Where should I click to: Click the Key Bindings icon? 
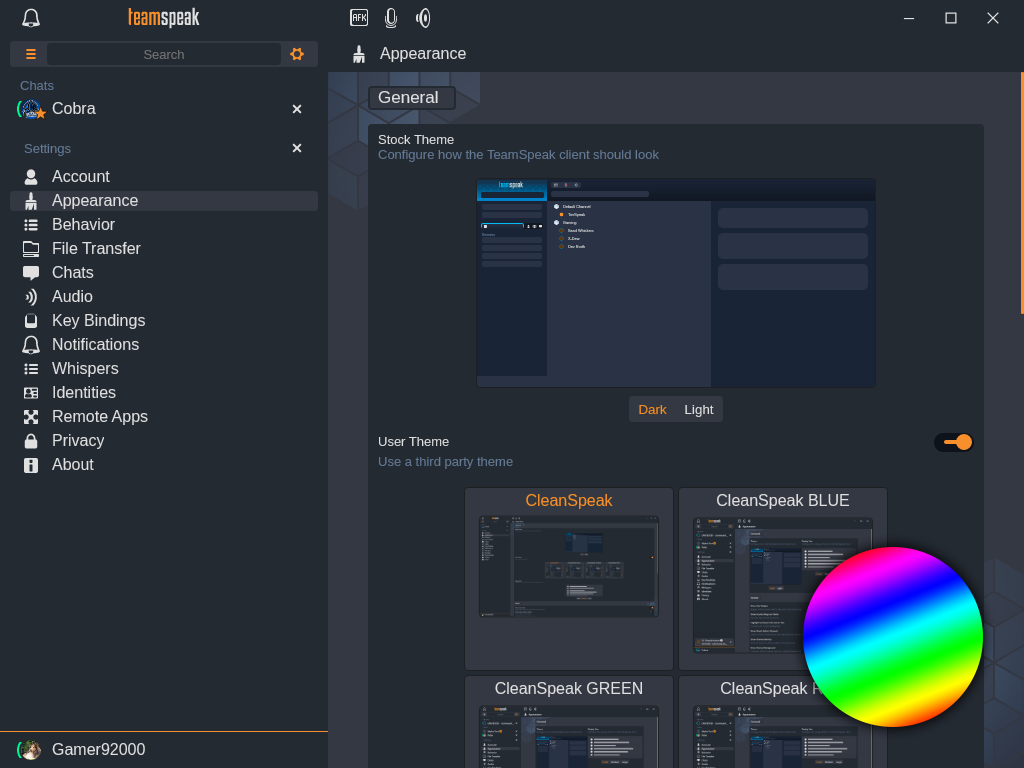31,321
